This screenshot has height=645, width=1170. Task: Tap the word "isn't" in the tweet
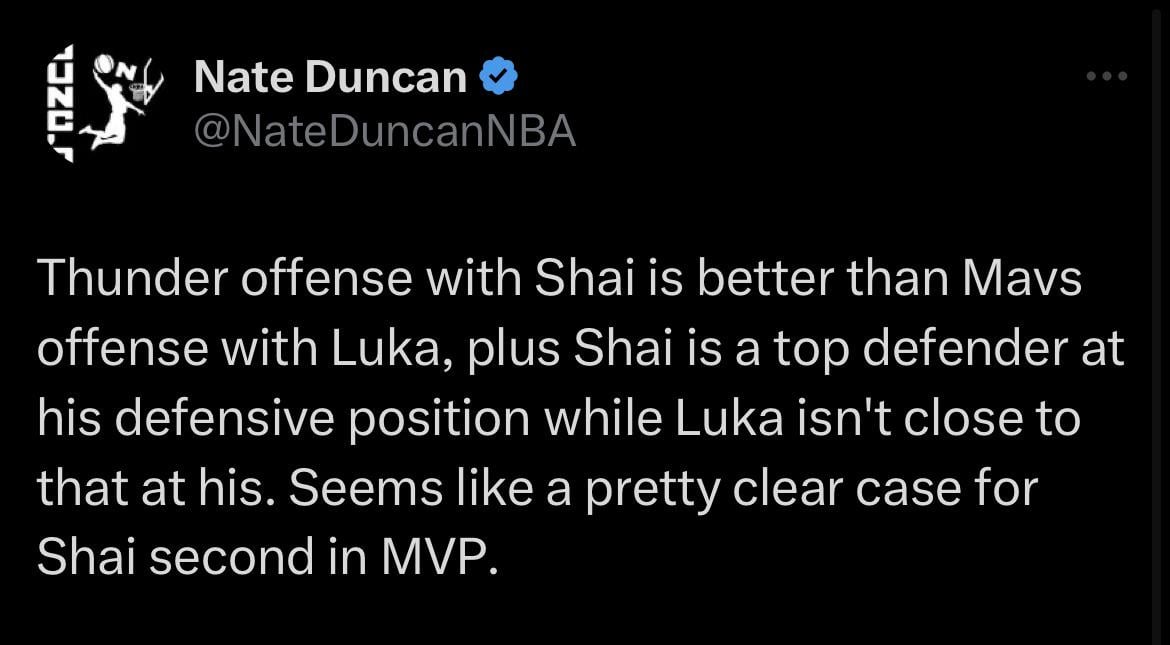[844, 420]
